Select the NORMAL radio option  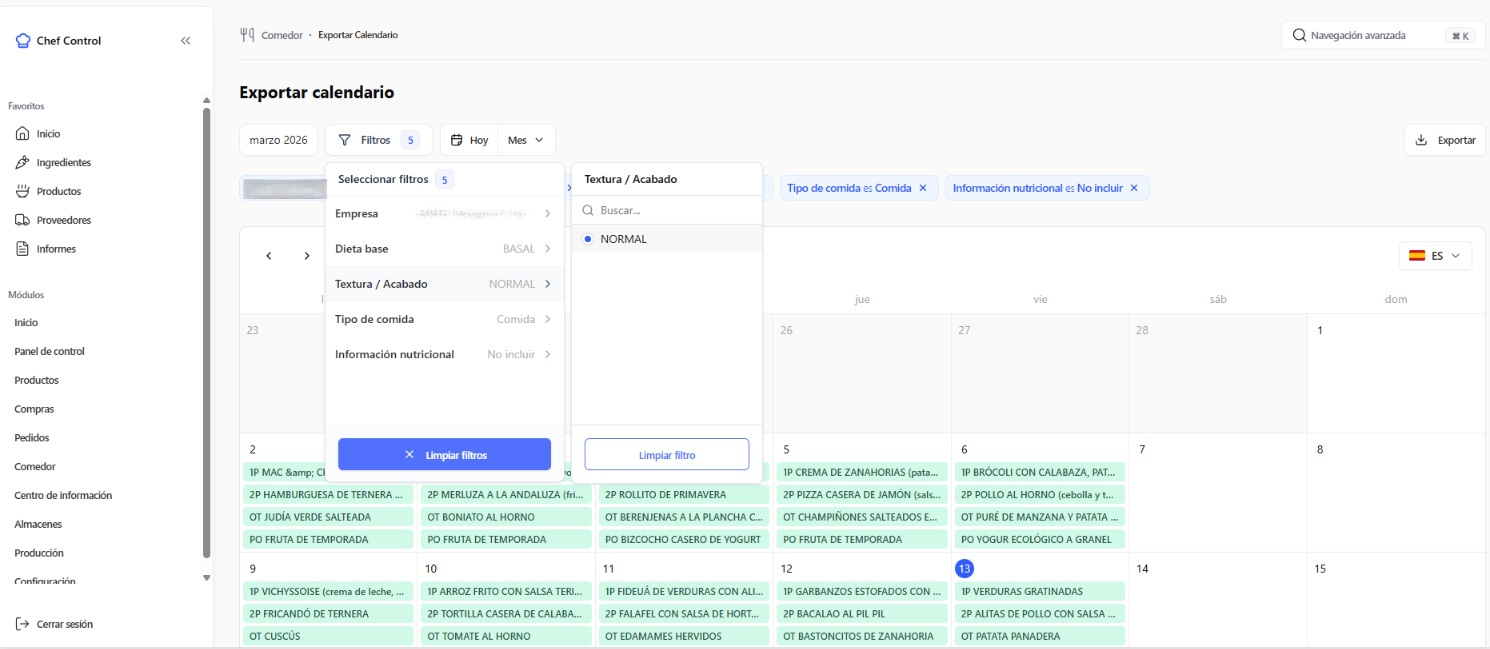588,239
